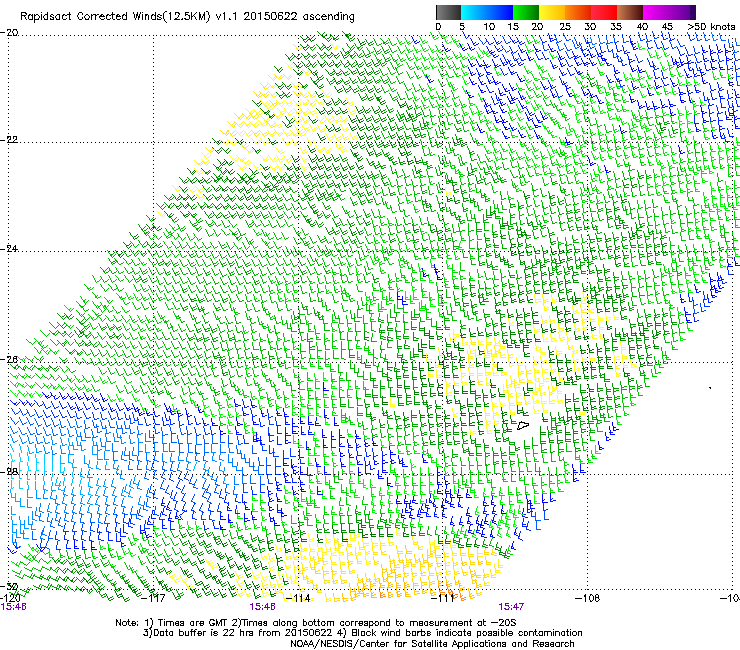Image resolution: width=740 pixels, height=650 pixels.
Task: Click the latitude axis label '-24'
Action: [9, 248]
